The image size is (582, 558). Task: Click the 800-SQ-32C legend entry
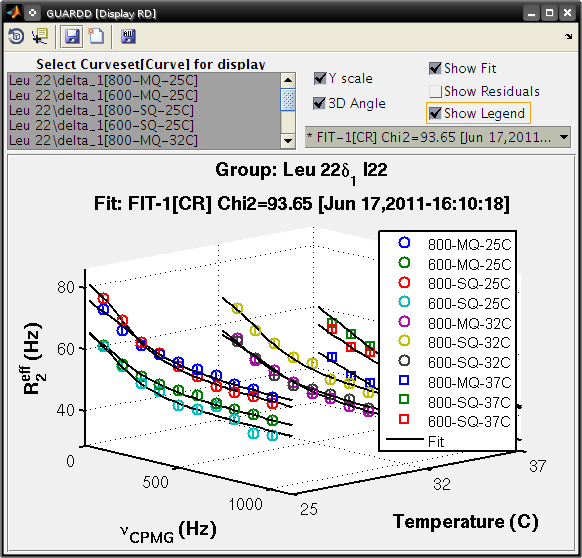coord(455,343)
